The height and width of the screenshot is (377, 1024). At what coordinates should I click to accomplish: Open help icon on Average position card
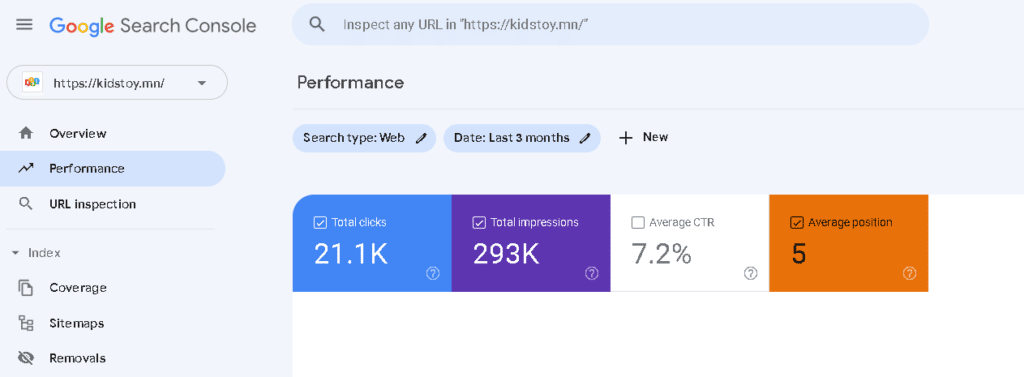click(909, 273)
